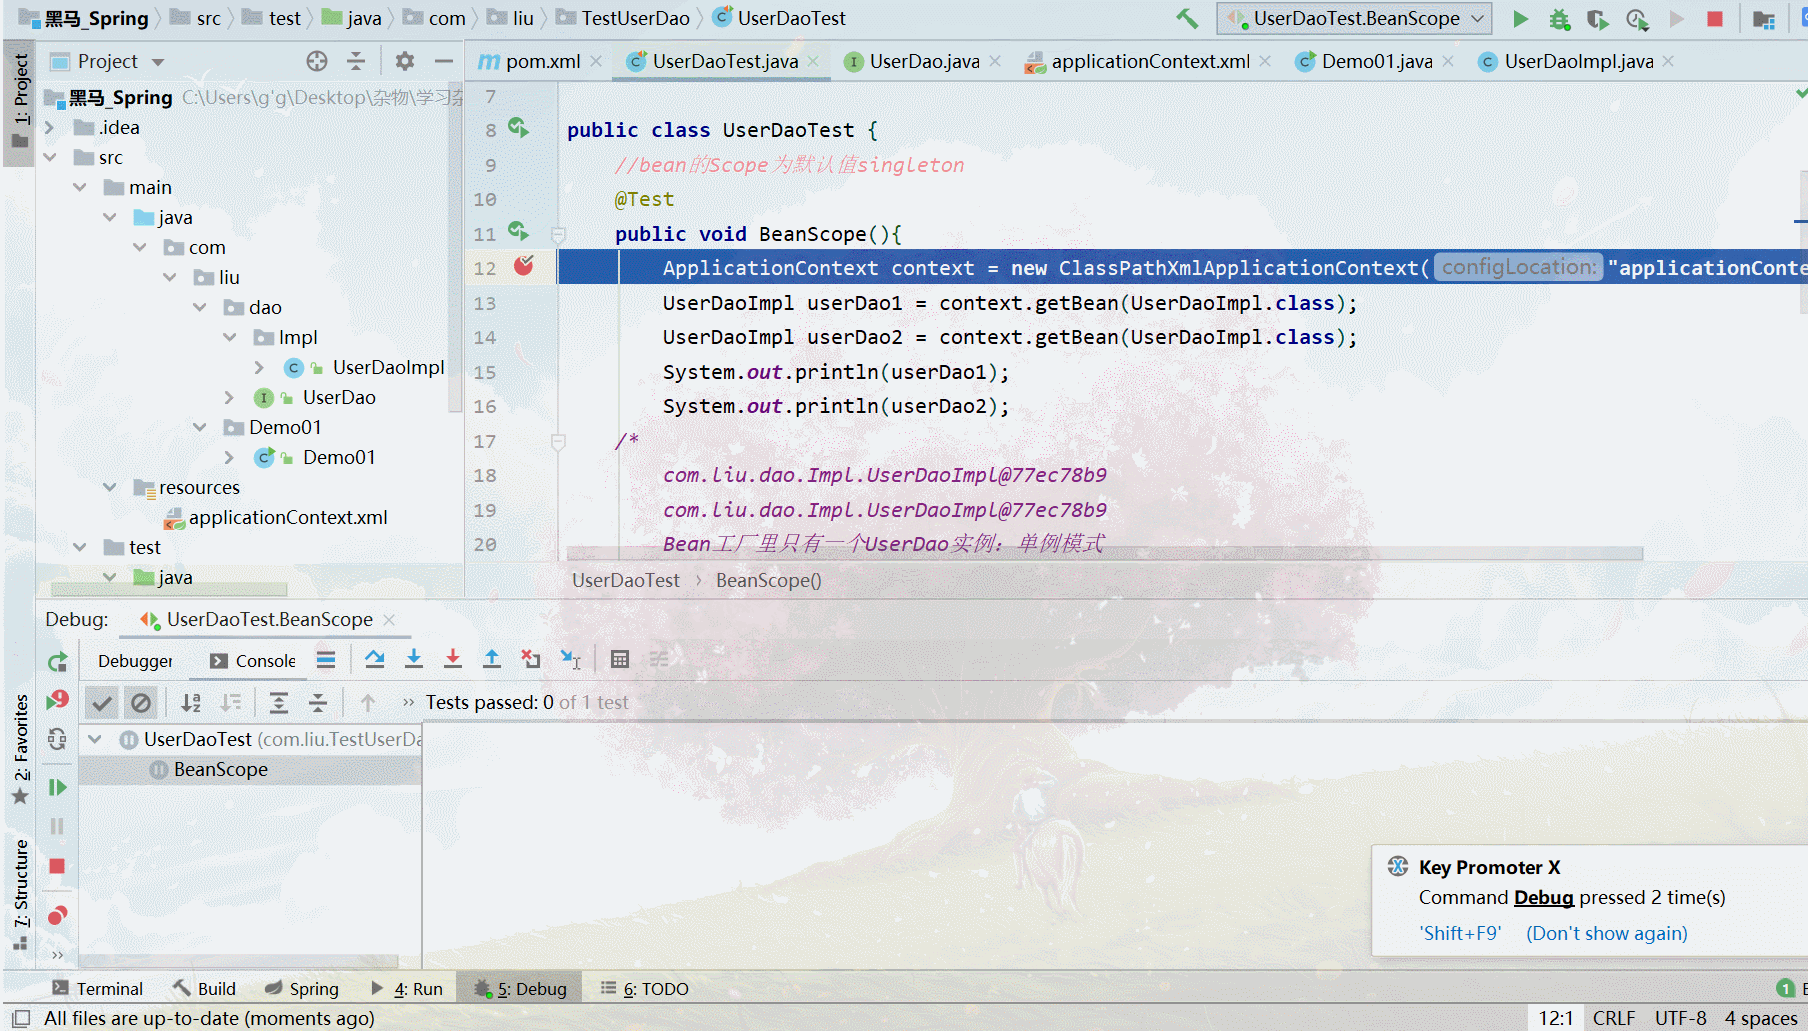Viewport: 1808px width, 1031px height.
Task: Click Step Into in debug toolbar
Action: pyautogui.click(x=414, y=659)
